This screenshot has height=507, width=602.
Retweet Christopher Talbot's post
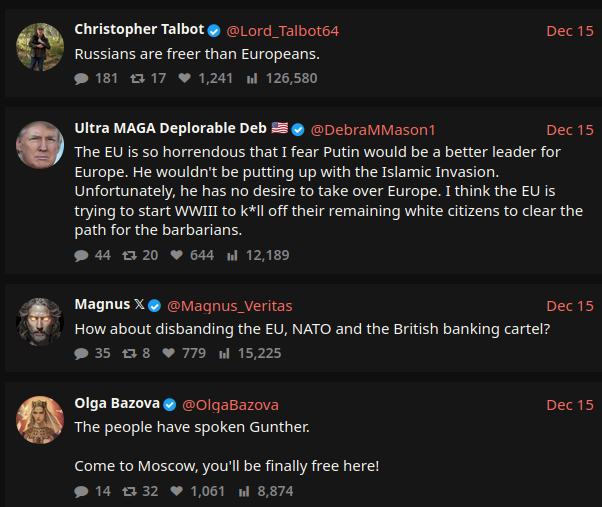(x=130, y=78)
